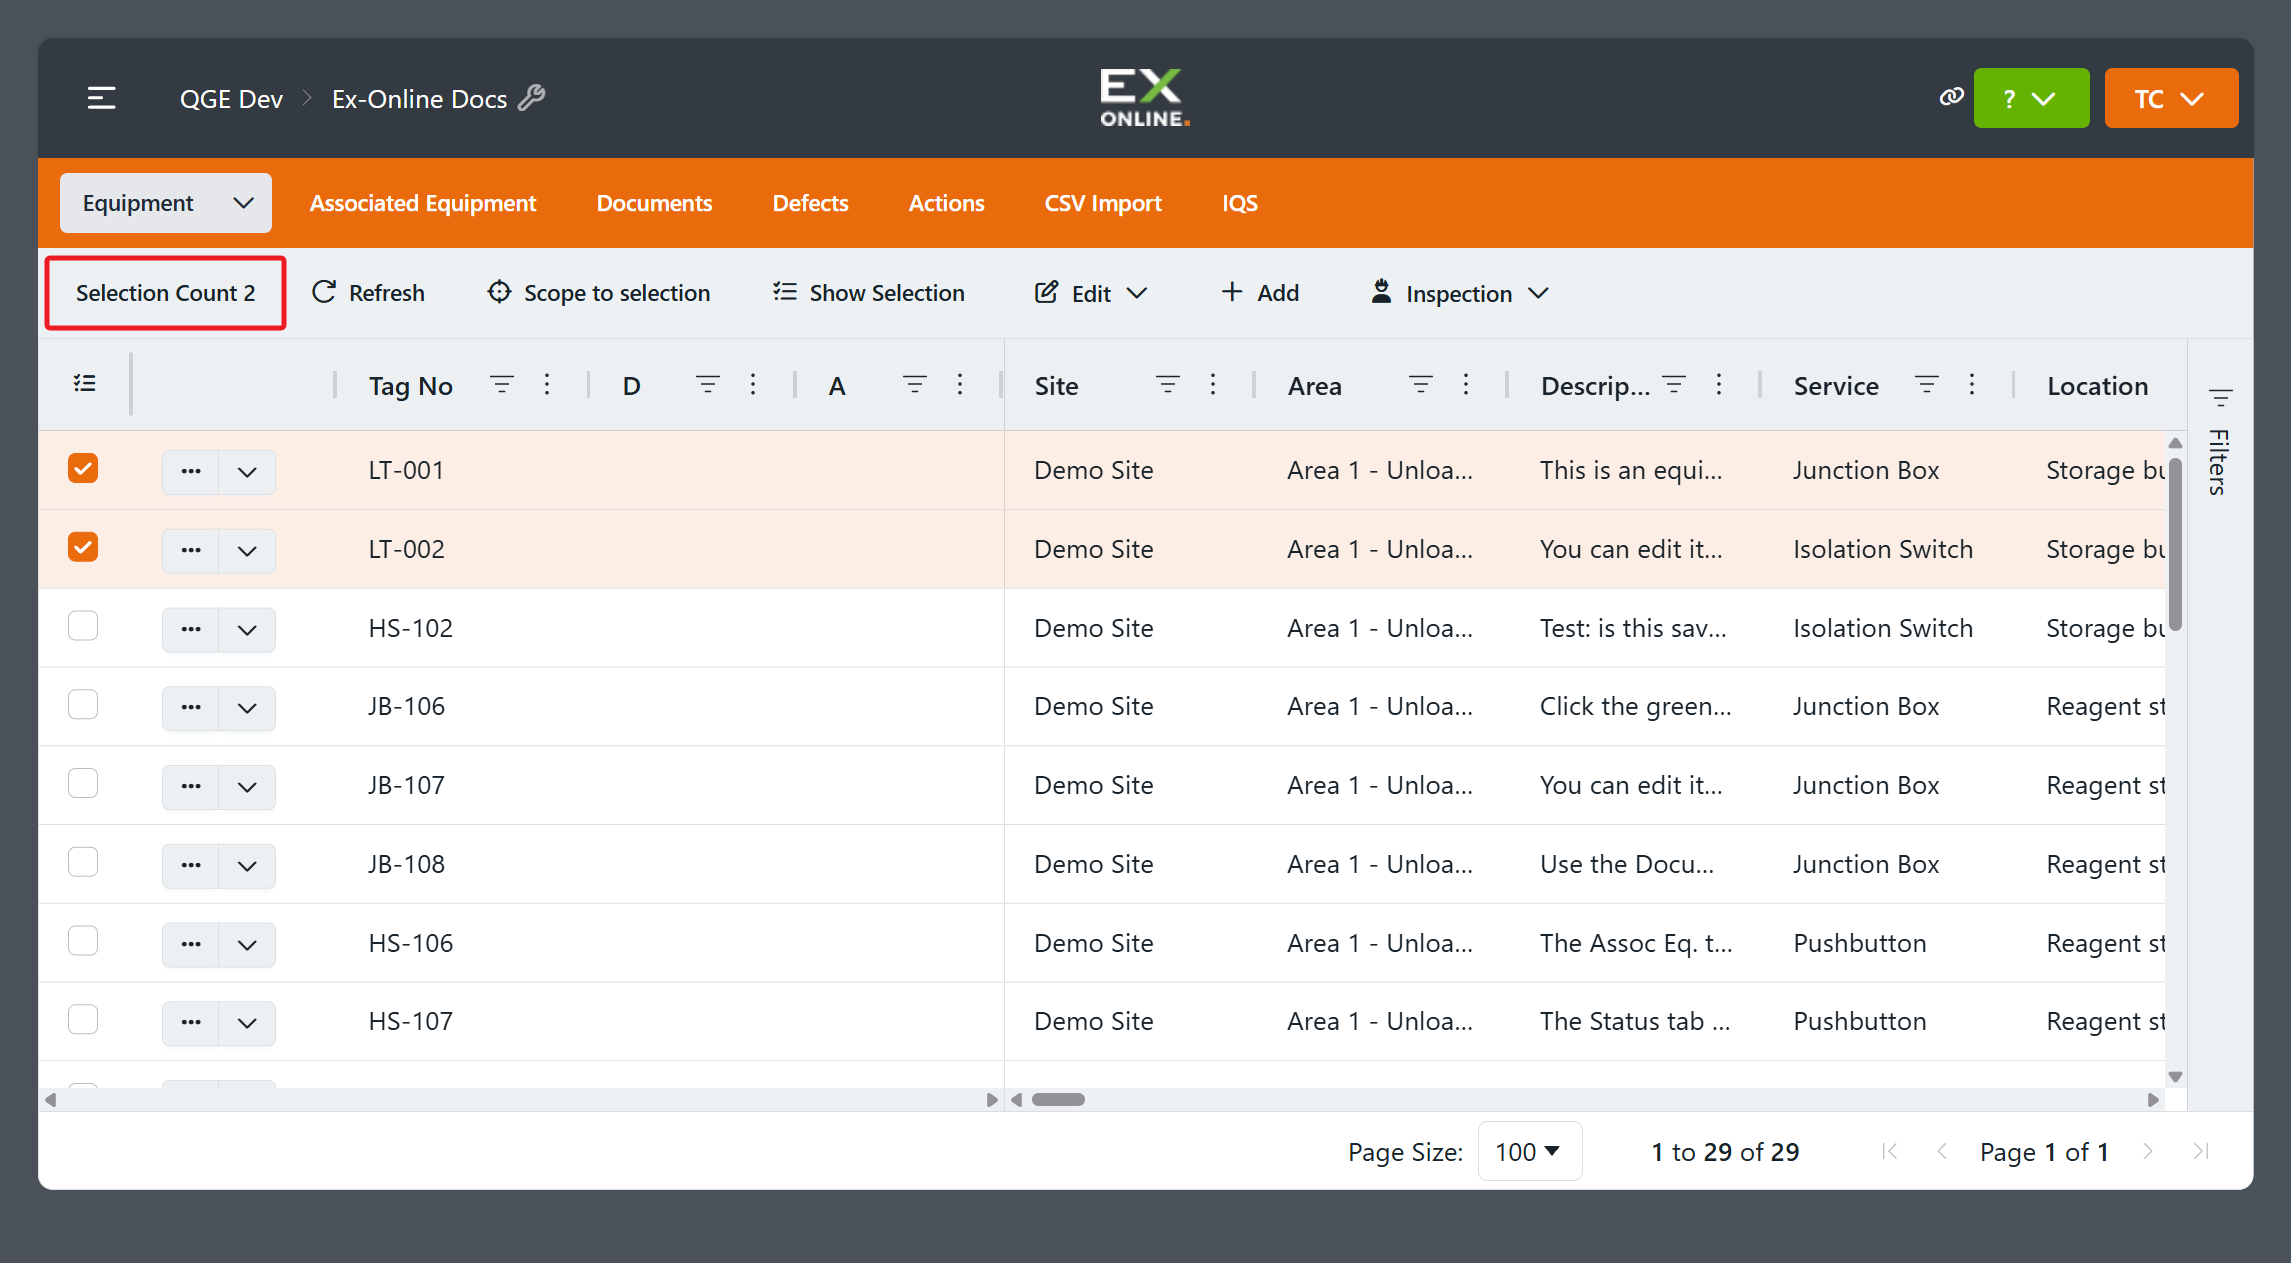Open the Filters side panel
Image resolution: width=2291 pixels, height=1263 pixels.
coord(2220,441)
